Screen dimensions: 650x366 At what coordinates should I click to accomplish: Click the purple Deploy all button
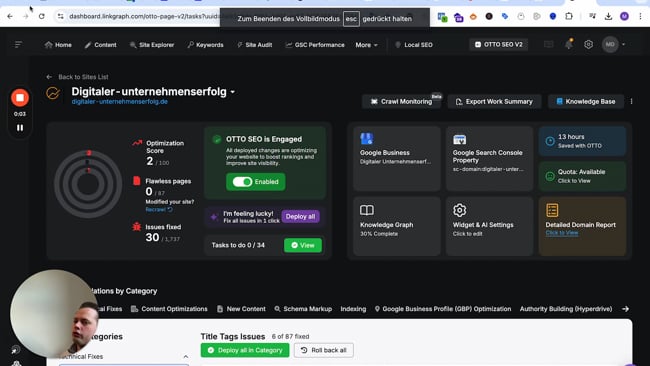pyautogui.click(x=300, y=216)
